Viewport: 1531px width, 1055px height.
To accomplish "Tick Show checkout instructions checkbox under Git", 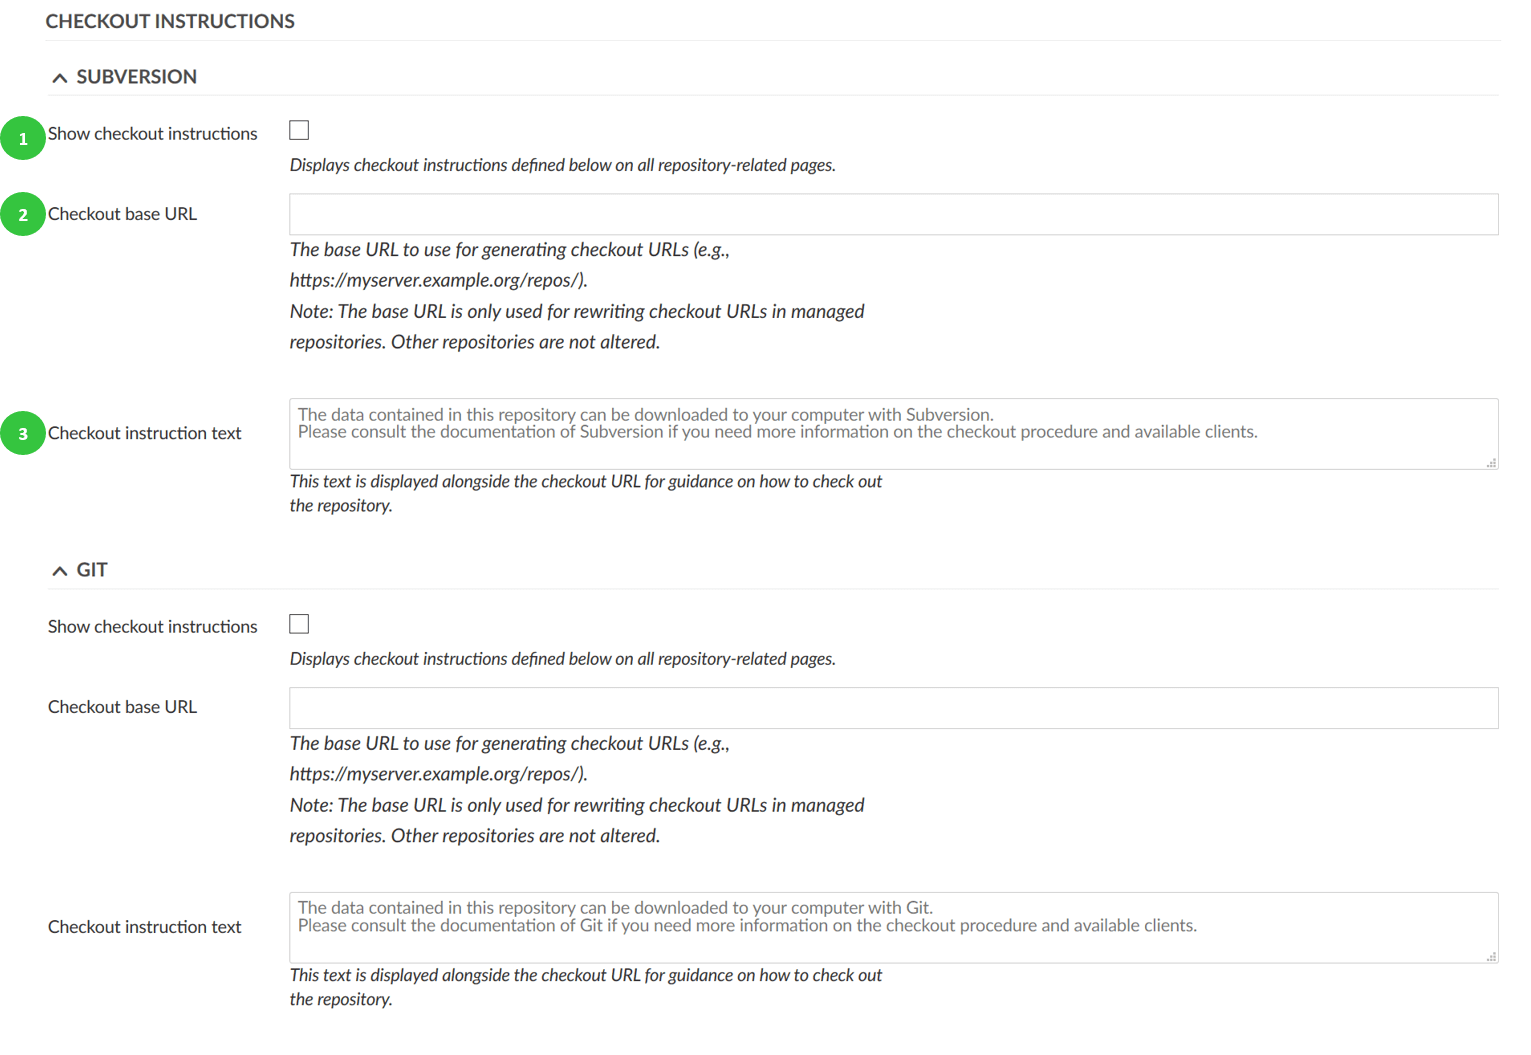I will pos(299,624).
